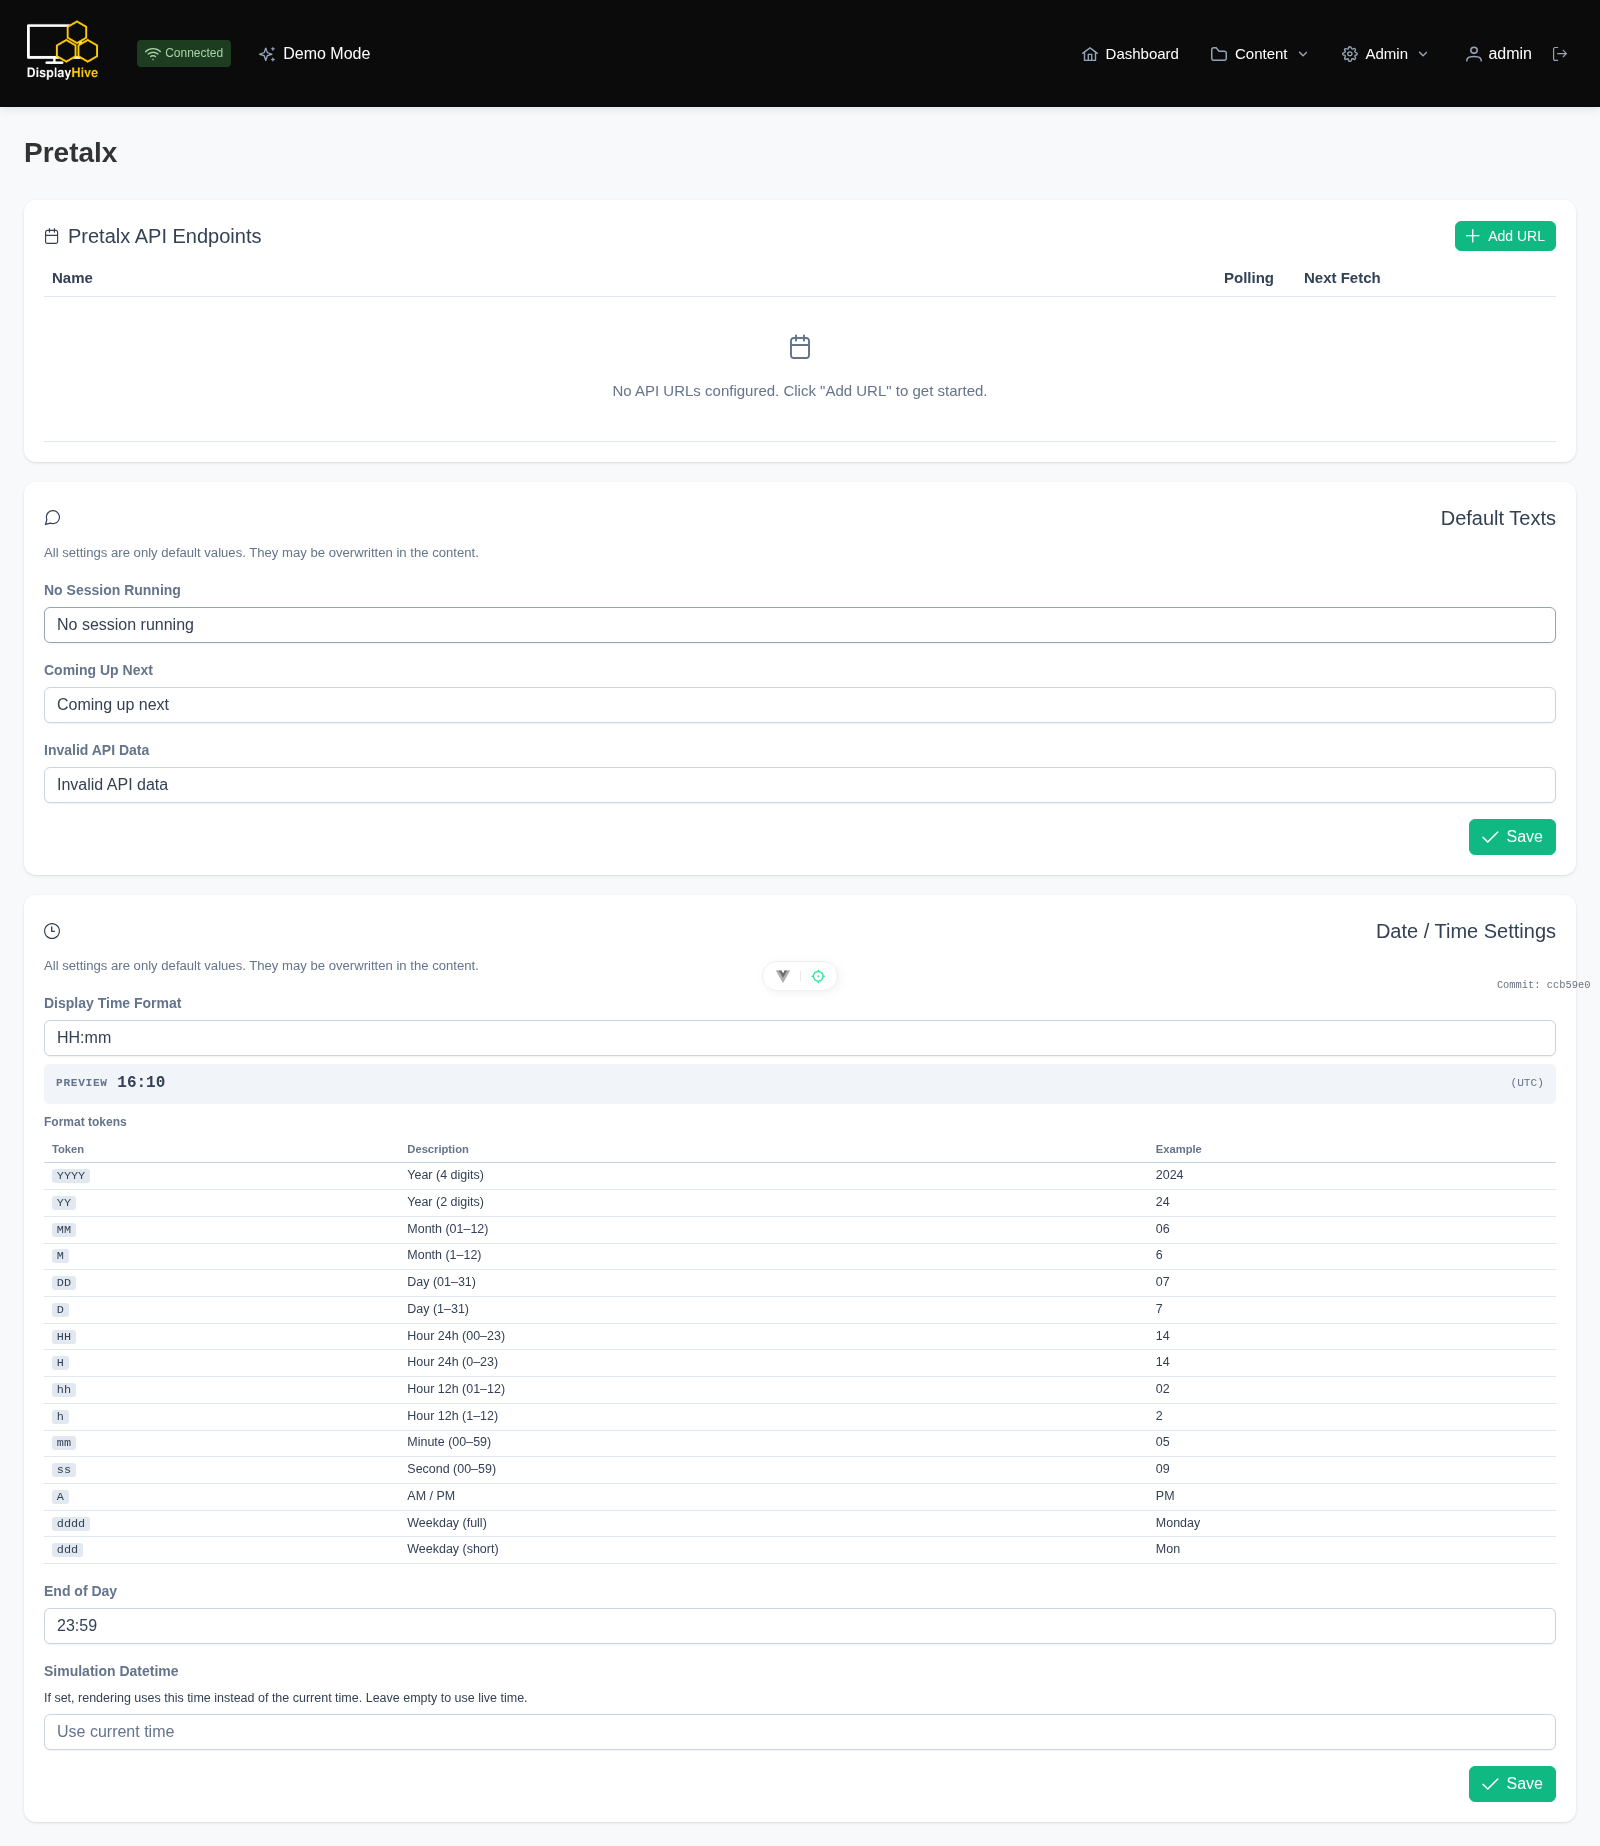Image resolution: width=1600 pixels, height=1846 pixels.
Task: Click the Demo Mode label
Action: tap(326, 54)
